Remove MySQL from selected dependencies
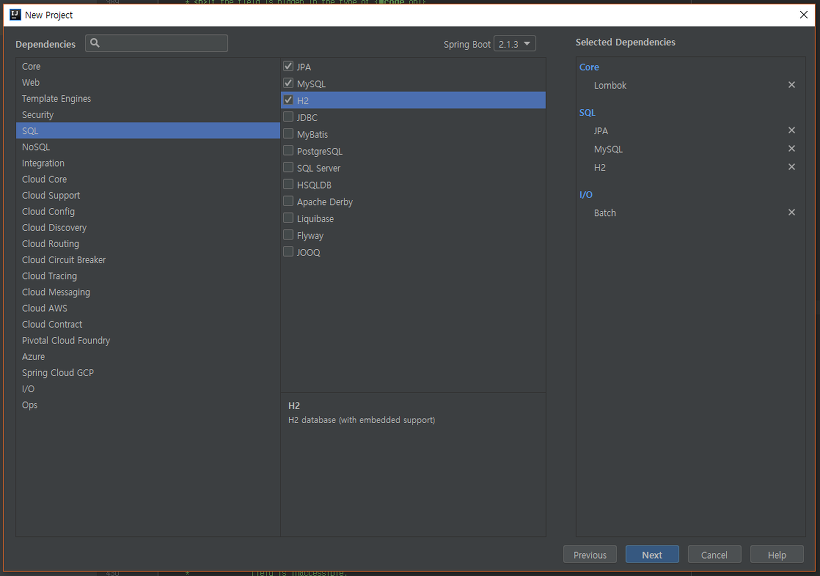Image resolution: width=820 pixels, height=576 pixels. point(791,149)
